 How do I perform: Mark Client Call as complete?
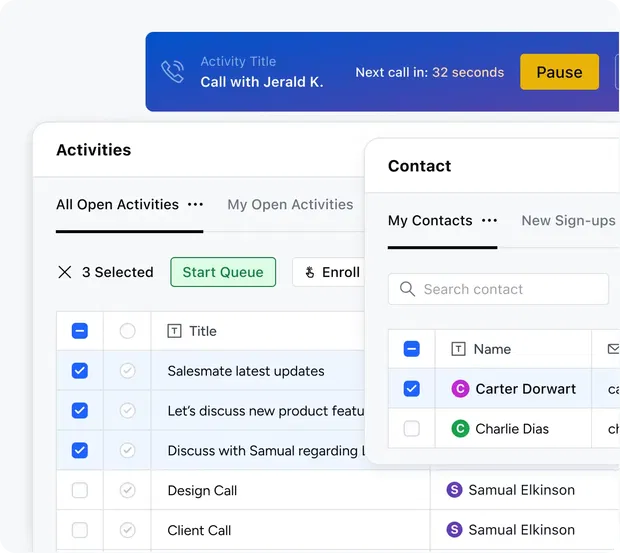coord(127,530)
